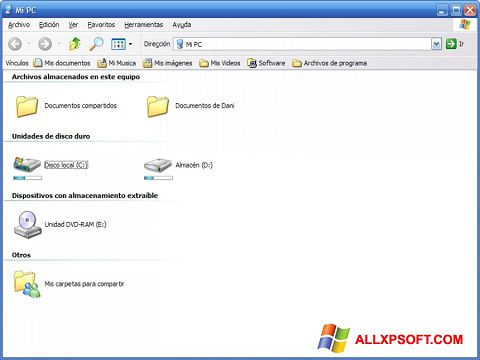Click the Archivos almacenados en este equipo header
Viewport: 480px width, 360px height.
[x=76, y=77]
